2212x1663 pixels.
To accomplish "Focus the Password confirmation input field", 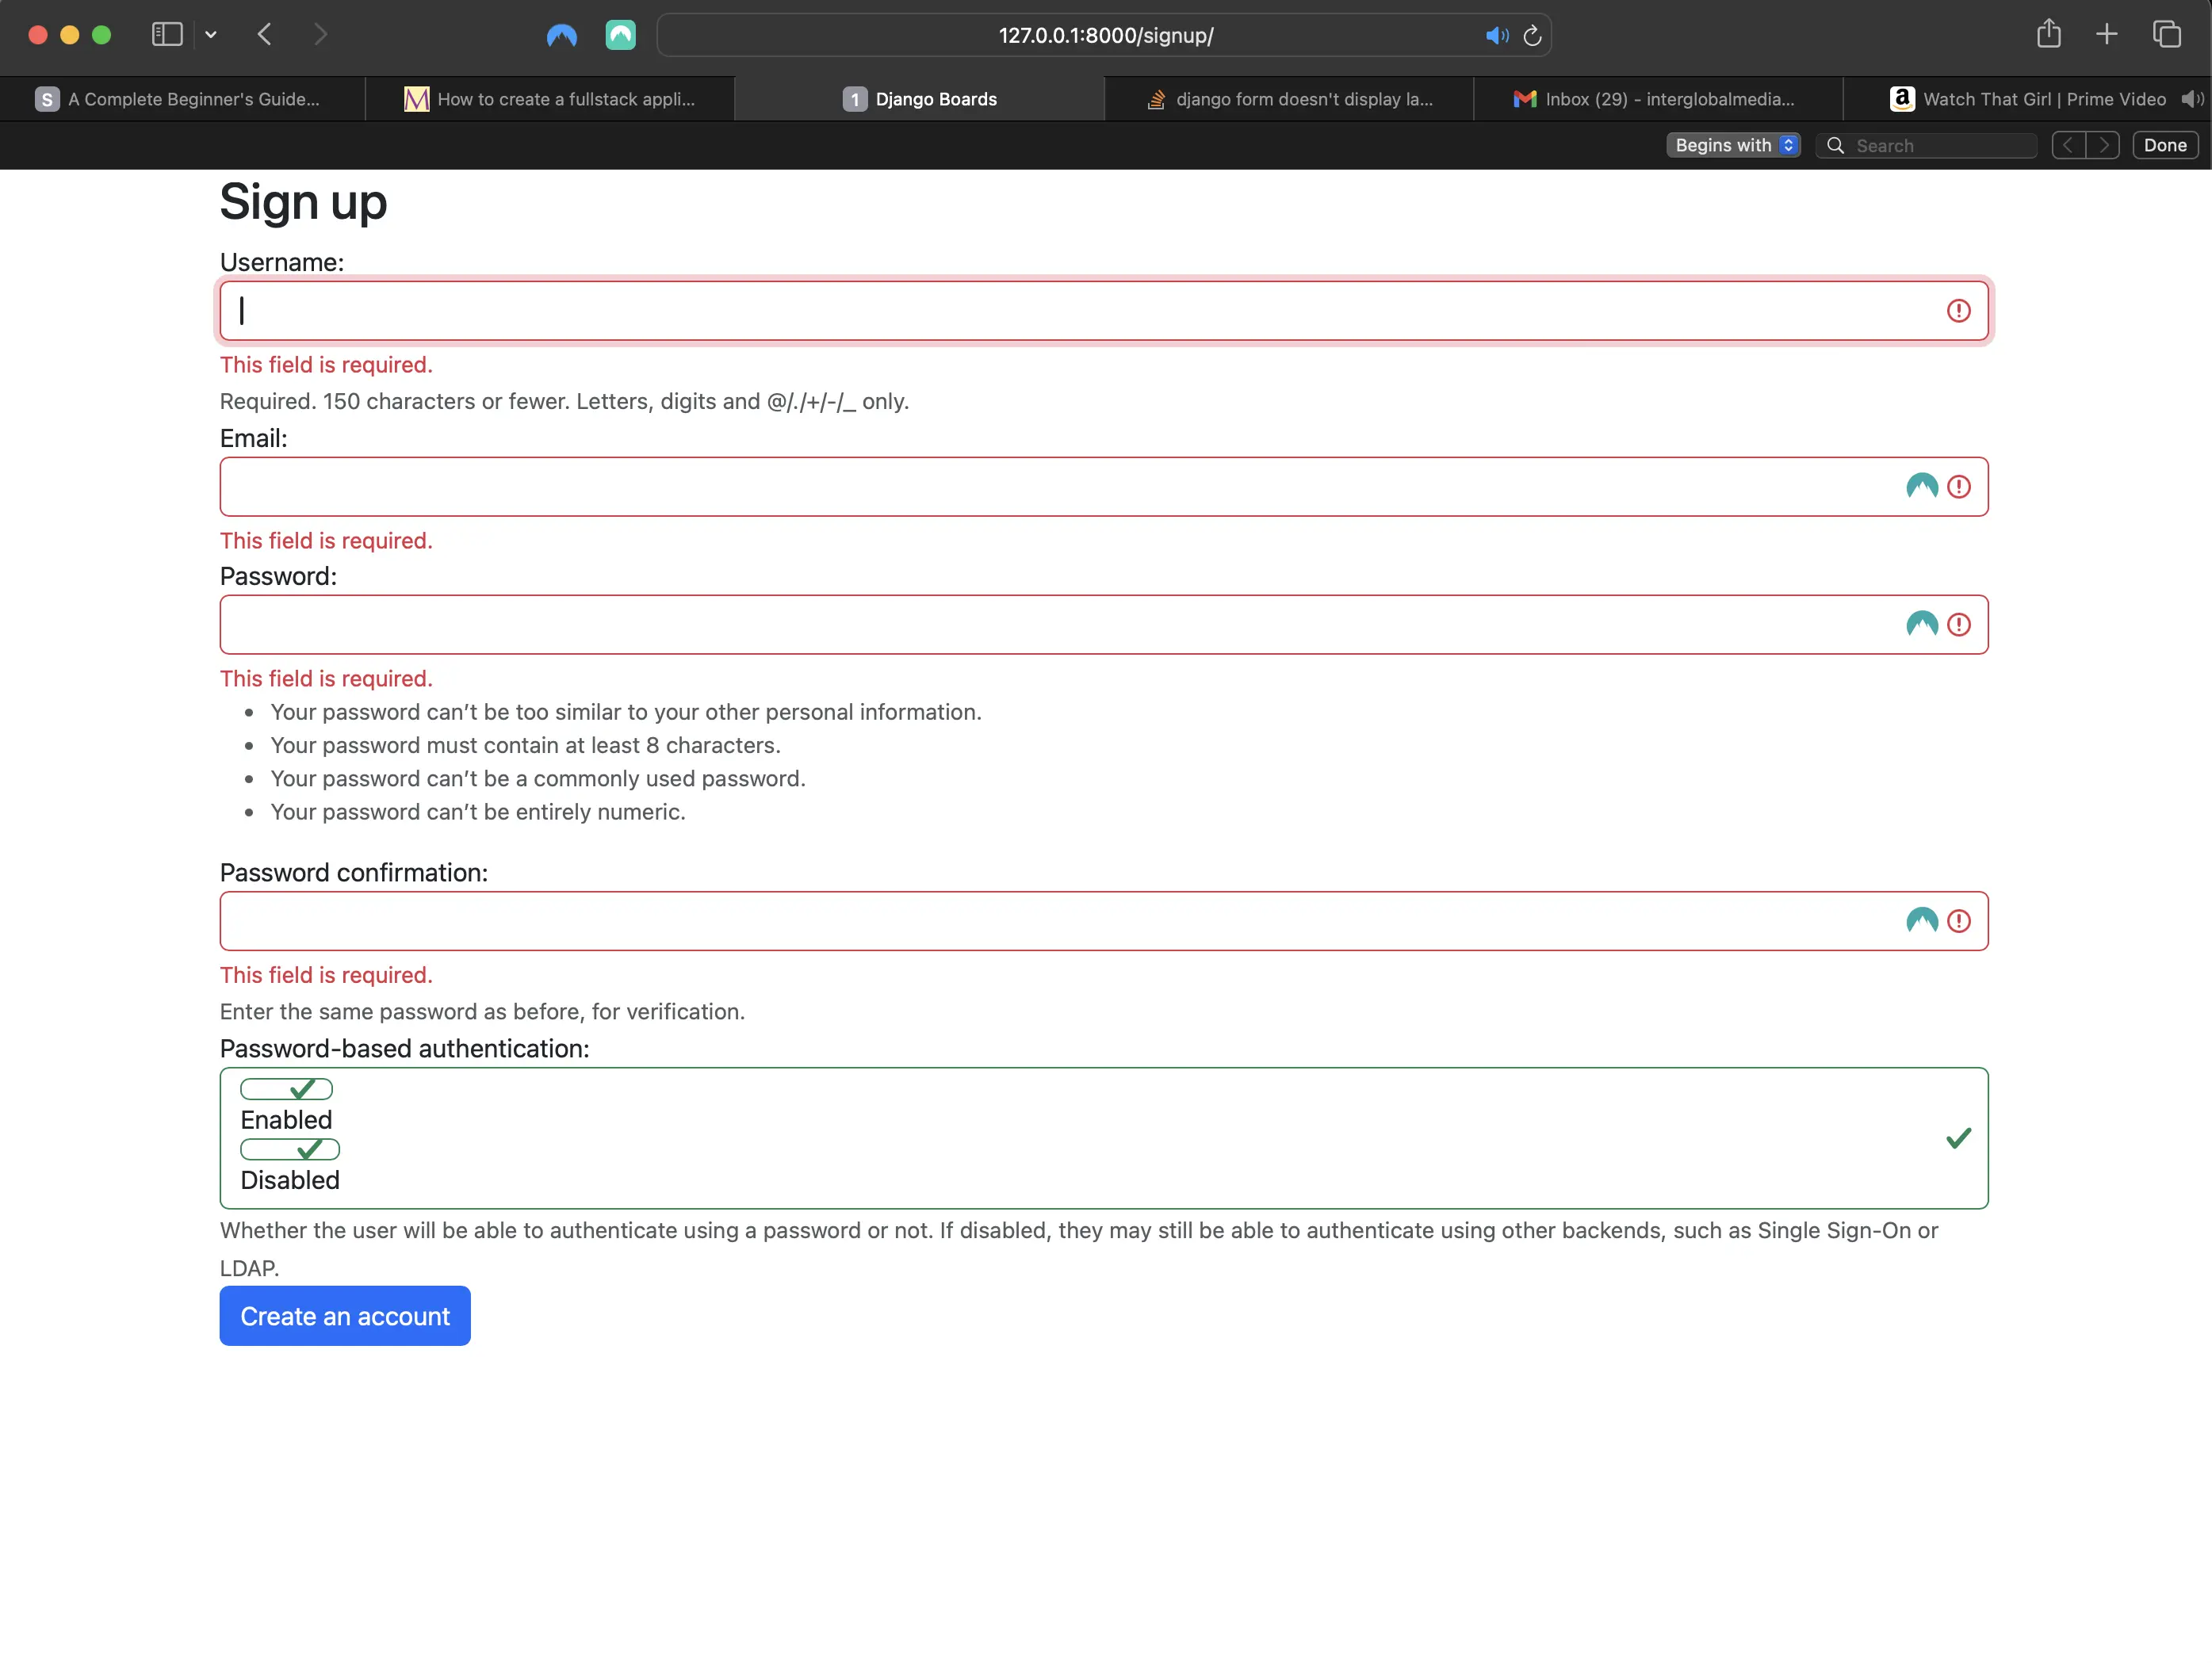I will click(1104, 921).
